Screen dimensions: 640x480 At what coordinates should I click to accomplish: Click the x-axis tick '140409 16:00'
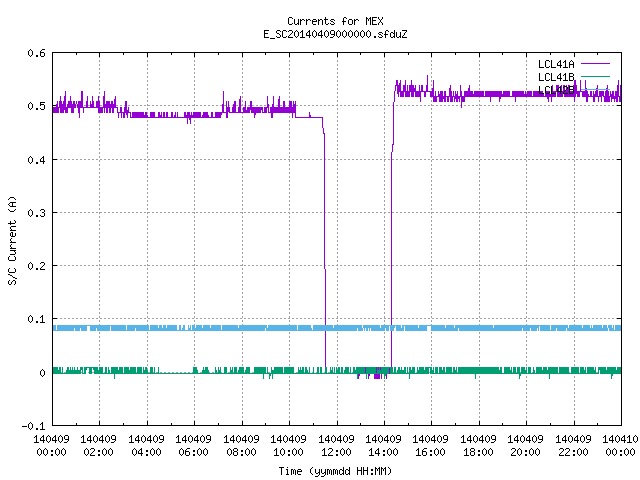point(431,445)
